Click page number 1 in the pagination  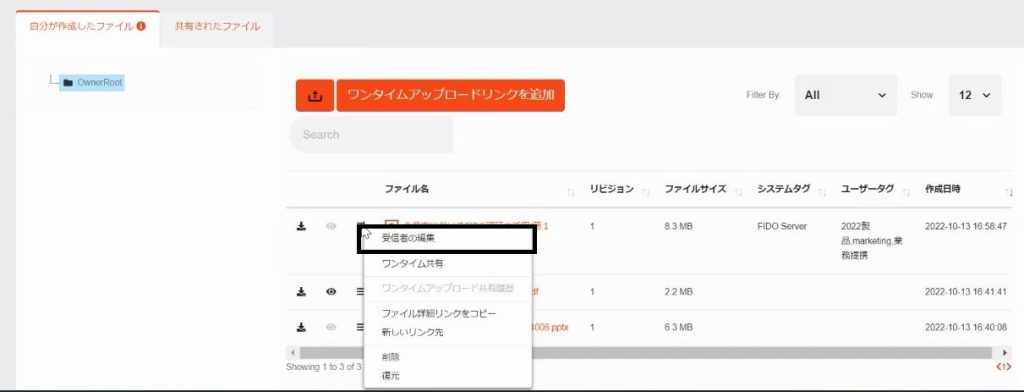tap(1004, 367)
